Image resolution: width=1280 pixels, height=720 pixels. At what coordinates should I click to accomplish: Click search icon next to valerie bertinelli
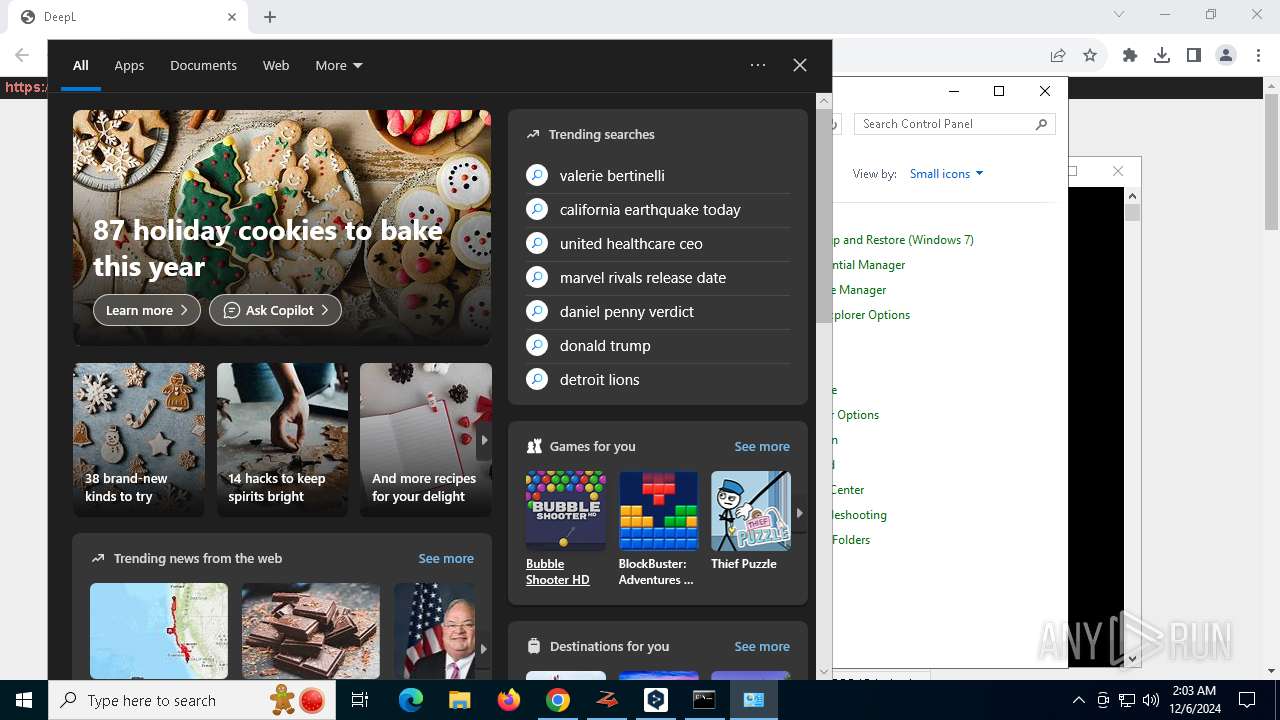[x=537, y=175]
